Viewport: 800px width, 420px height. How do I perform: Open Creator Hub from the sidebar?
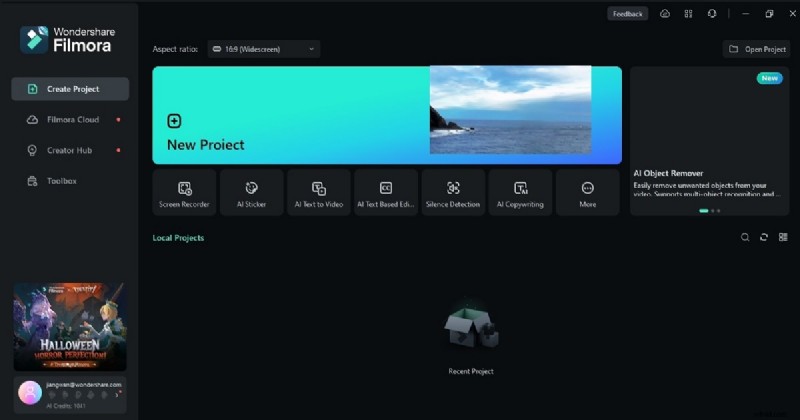(70, 150)
